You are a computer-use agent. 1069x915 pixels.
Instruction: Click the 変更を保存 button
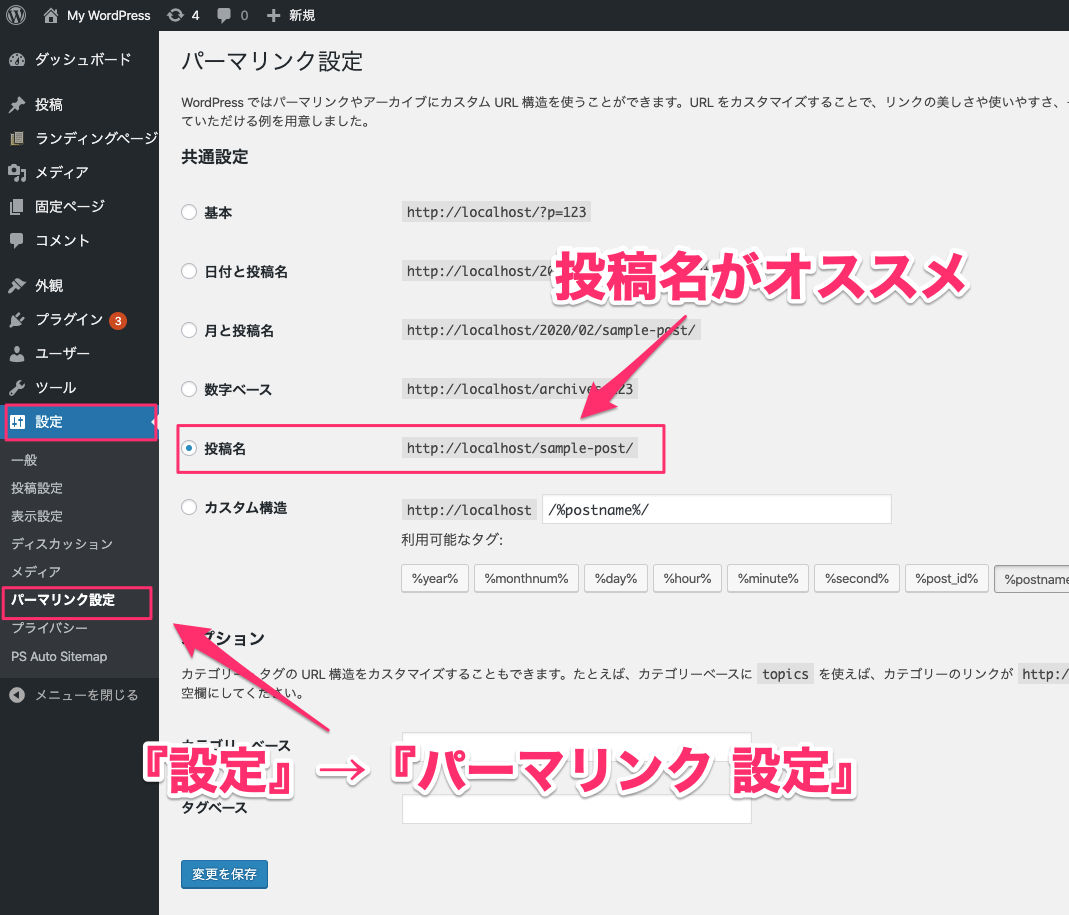224,873
